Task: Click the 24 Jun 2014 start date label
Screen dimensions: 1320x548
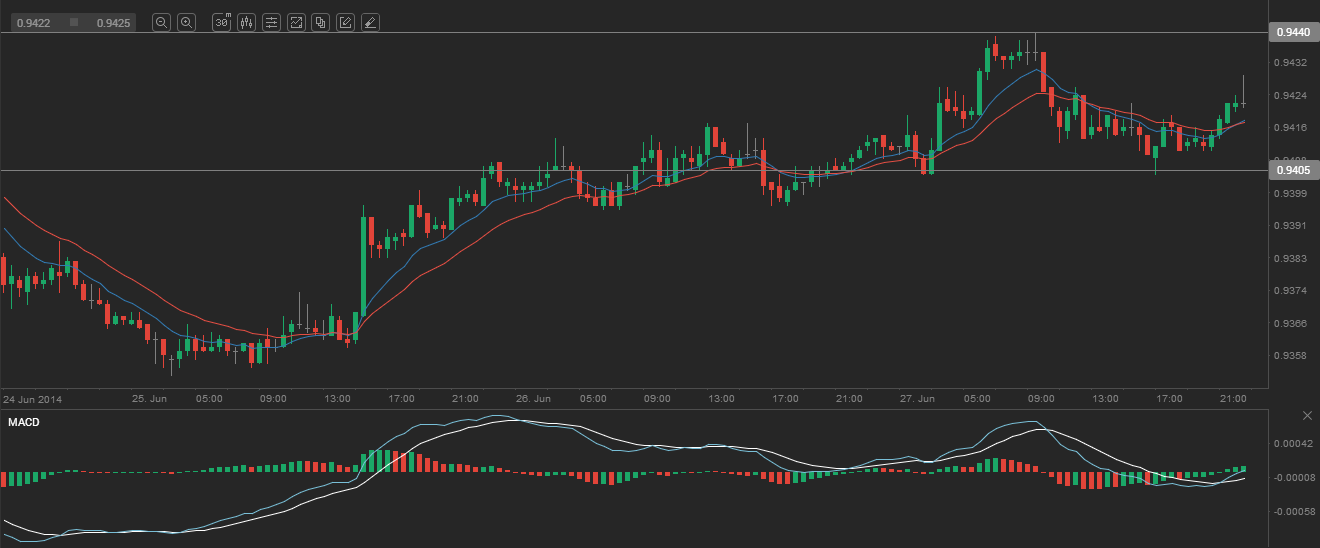Action: (34, 398)
